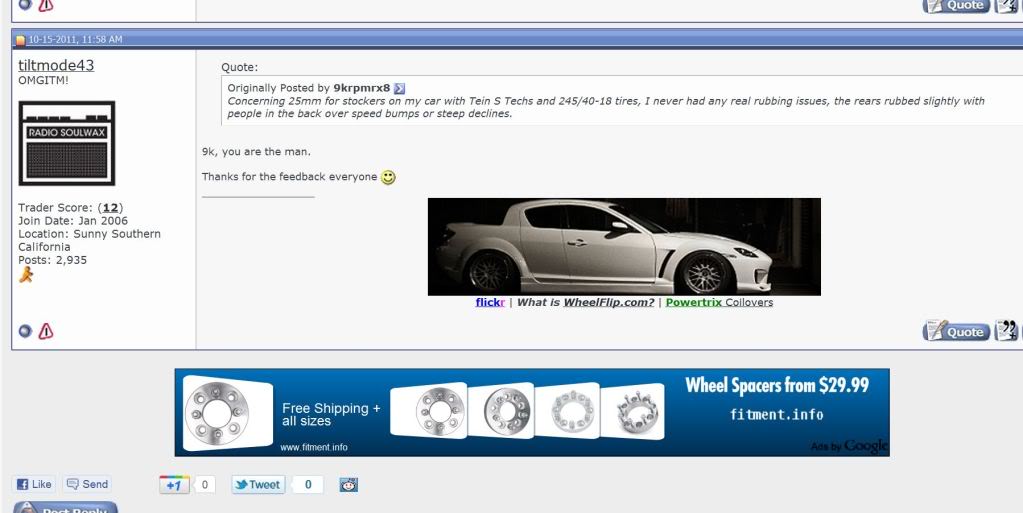Click the Facebook Like button
Image resolution: width=1023 pixels, height=513 pixels.
(34, 484)
